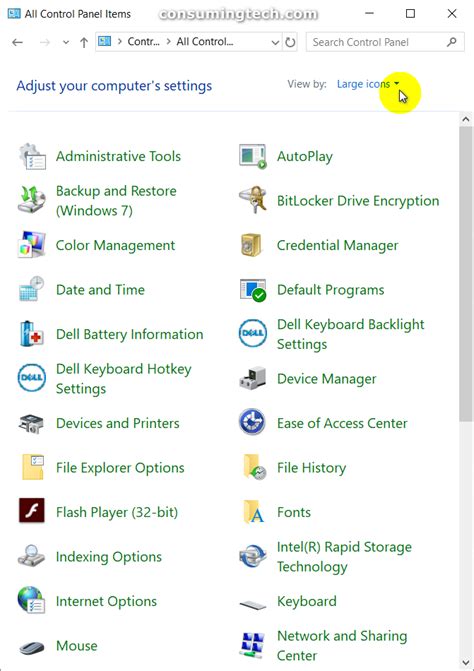474x671 pixels.
Task: Click the Forward navigation arrow
Action: [44, 42]
